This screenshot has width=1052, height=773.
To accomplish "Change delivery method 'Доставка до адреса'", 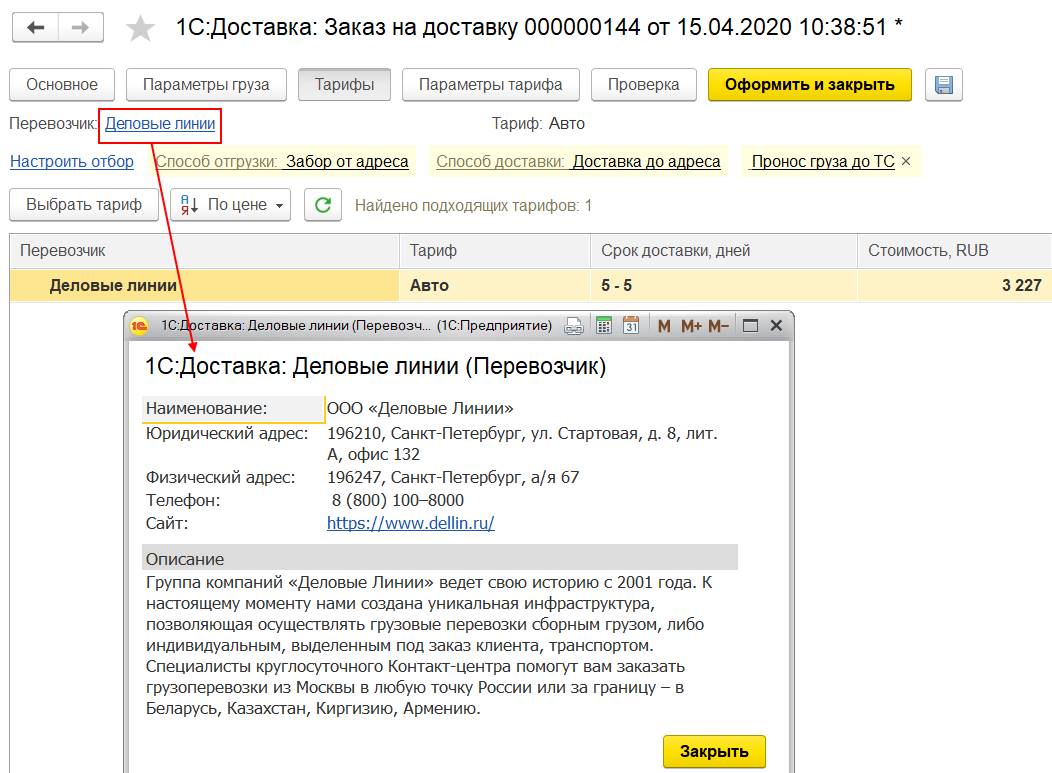I will click(646, 162).
